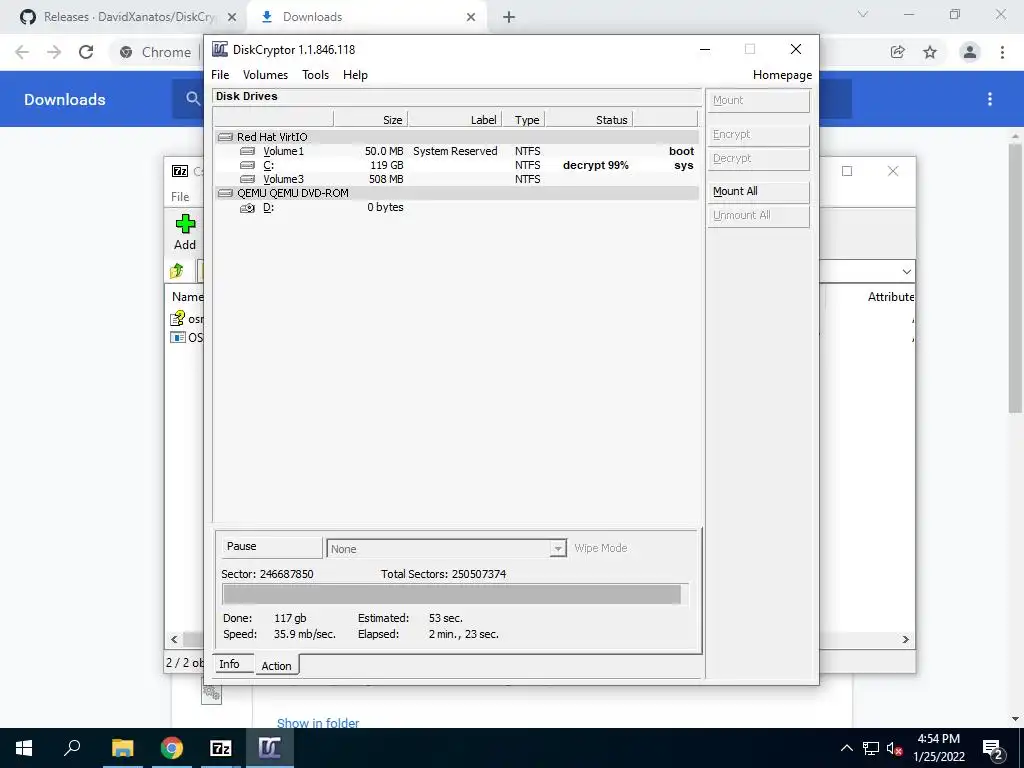Open the Wipe Mode dropdown
The width and height of the screenshot is (1024, 768).
coord(558,549)
